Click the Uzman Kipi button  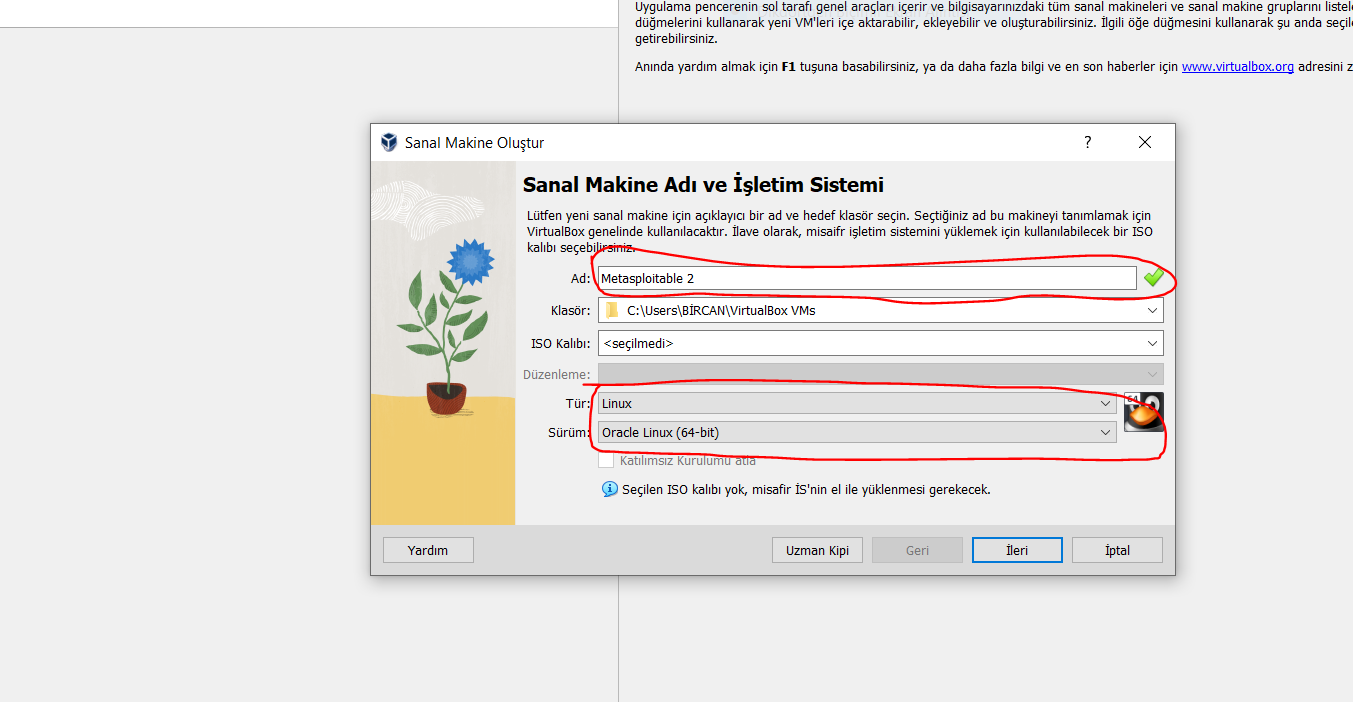[817, 550]
